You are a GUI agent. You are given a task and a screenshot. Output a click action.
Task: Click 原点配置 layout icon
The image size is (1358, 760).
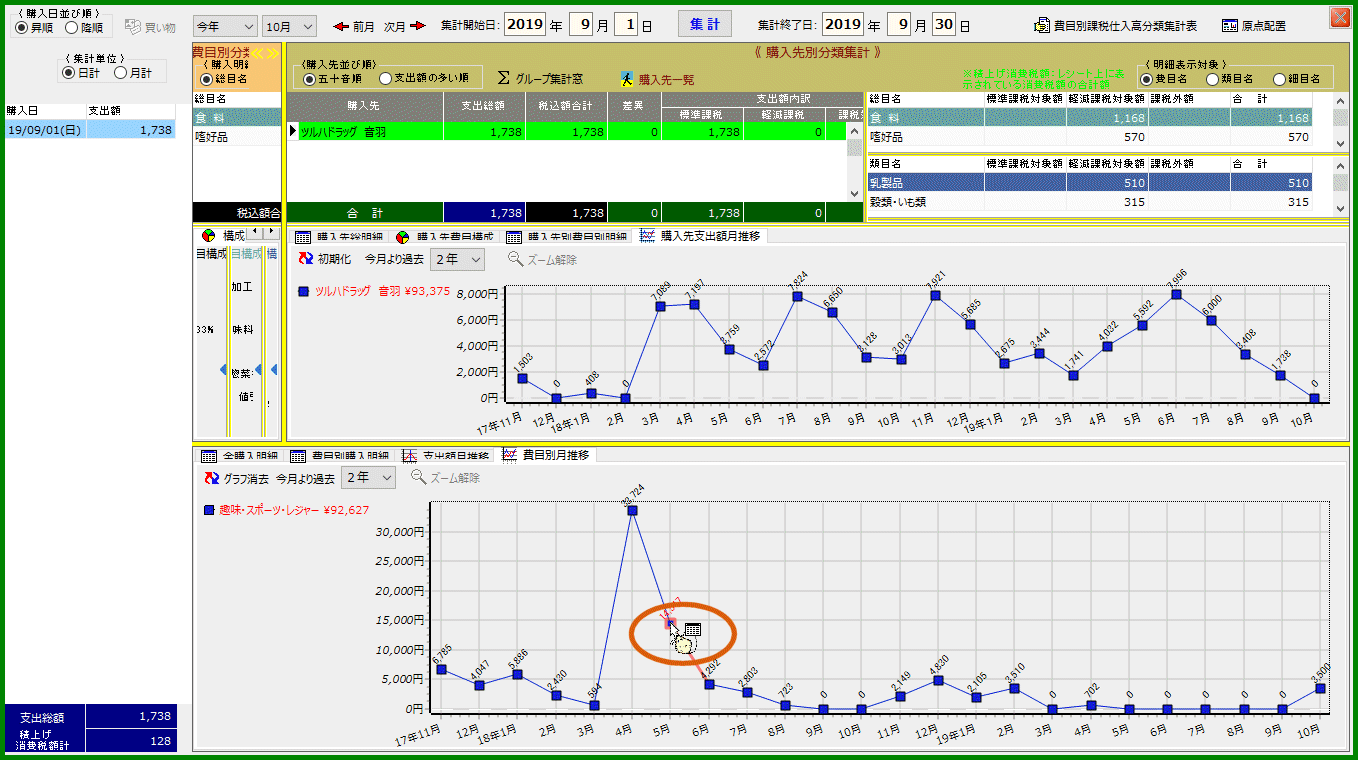[1229, 26]
